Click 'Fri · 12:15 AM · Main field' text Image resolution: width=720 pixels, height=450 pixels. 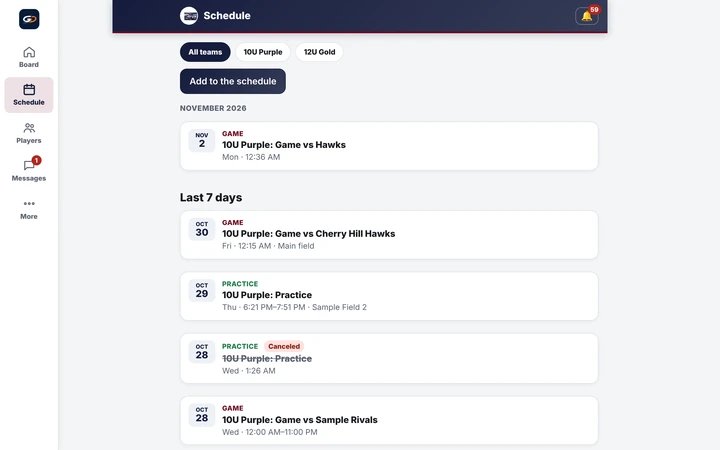coord(268,246)
